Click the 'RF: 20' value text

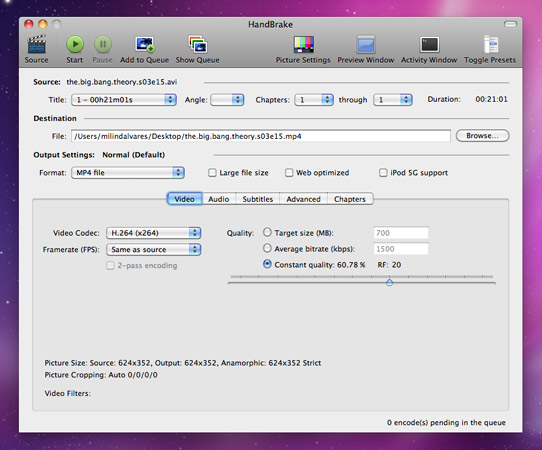[389, 265]
